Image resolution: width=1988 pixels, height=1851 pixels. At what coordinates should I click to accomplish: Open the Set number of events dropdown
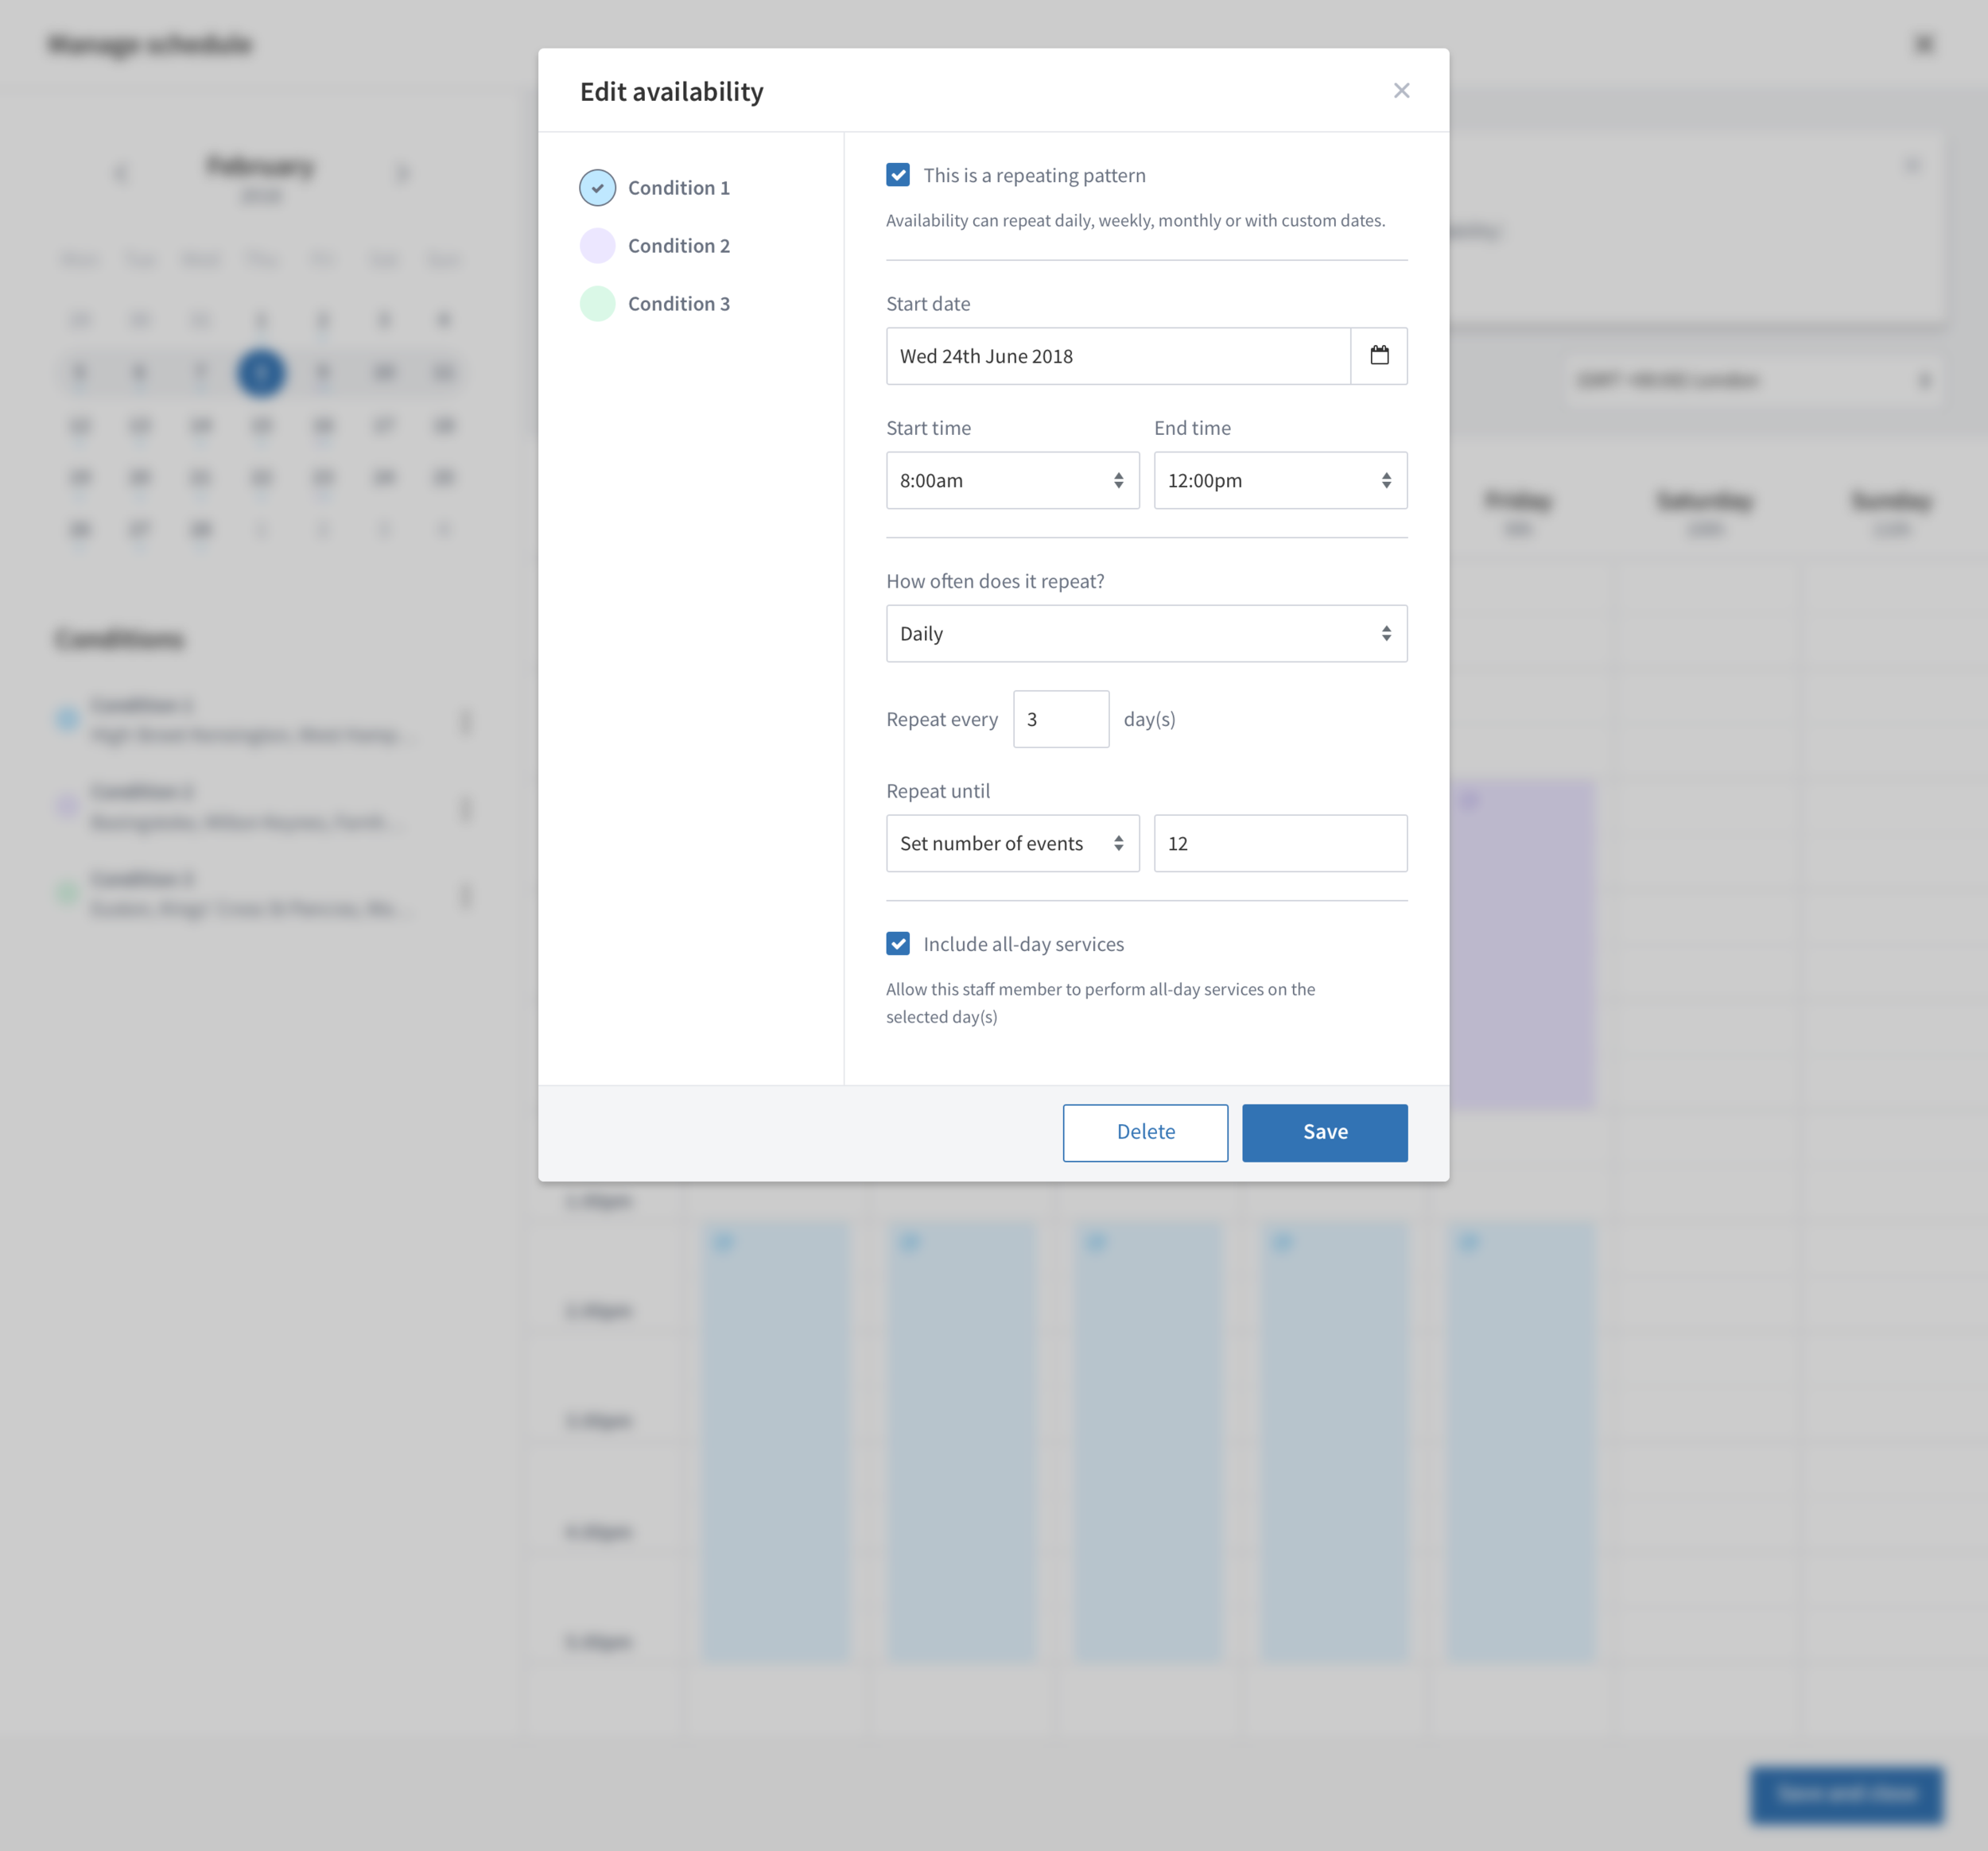1012,844
